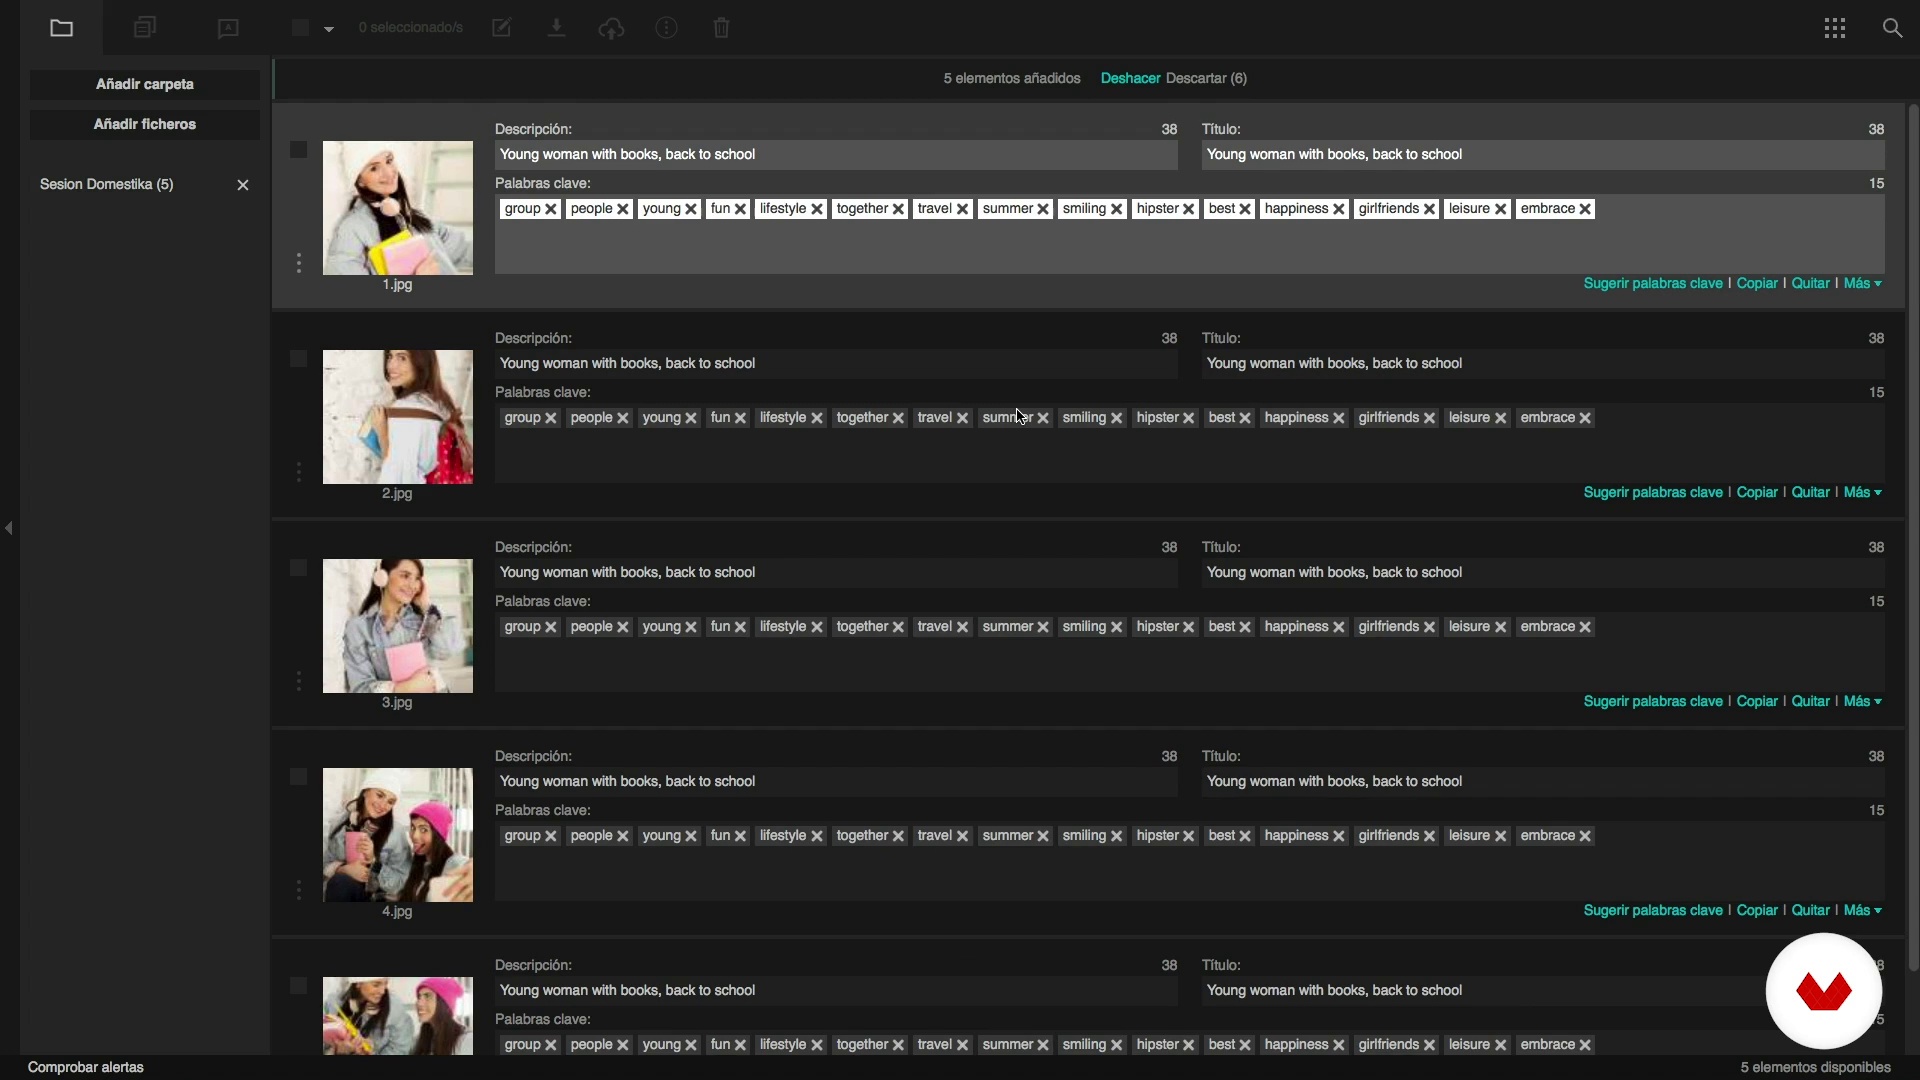Tick the checkbox beside 4.jpg
Image resolution: width=1920 pixels, height=1080 pixels.
298,777
